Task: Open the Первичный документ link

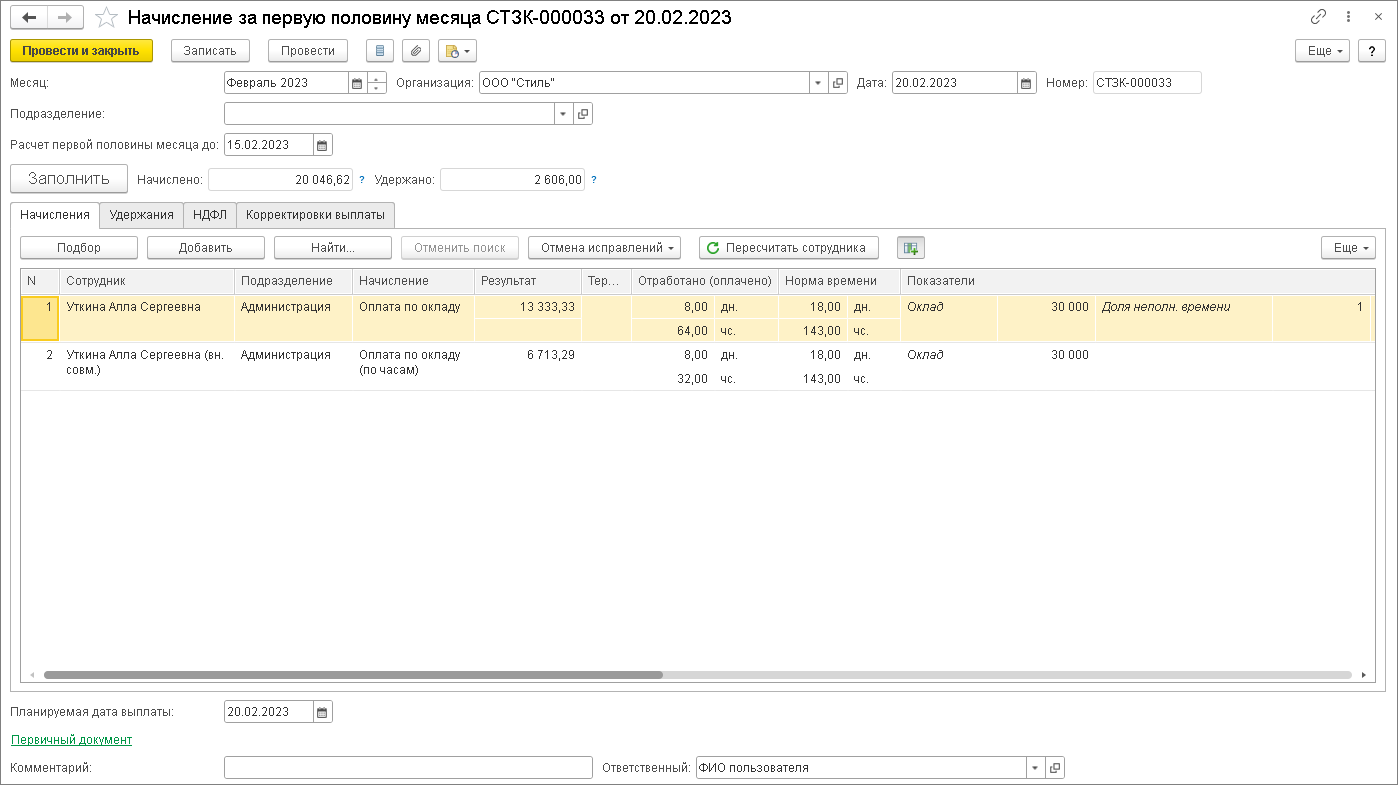Action: click(x=71, y=740)
